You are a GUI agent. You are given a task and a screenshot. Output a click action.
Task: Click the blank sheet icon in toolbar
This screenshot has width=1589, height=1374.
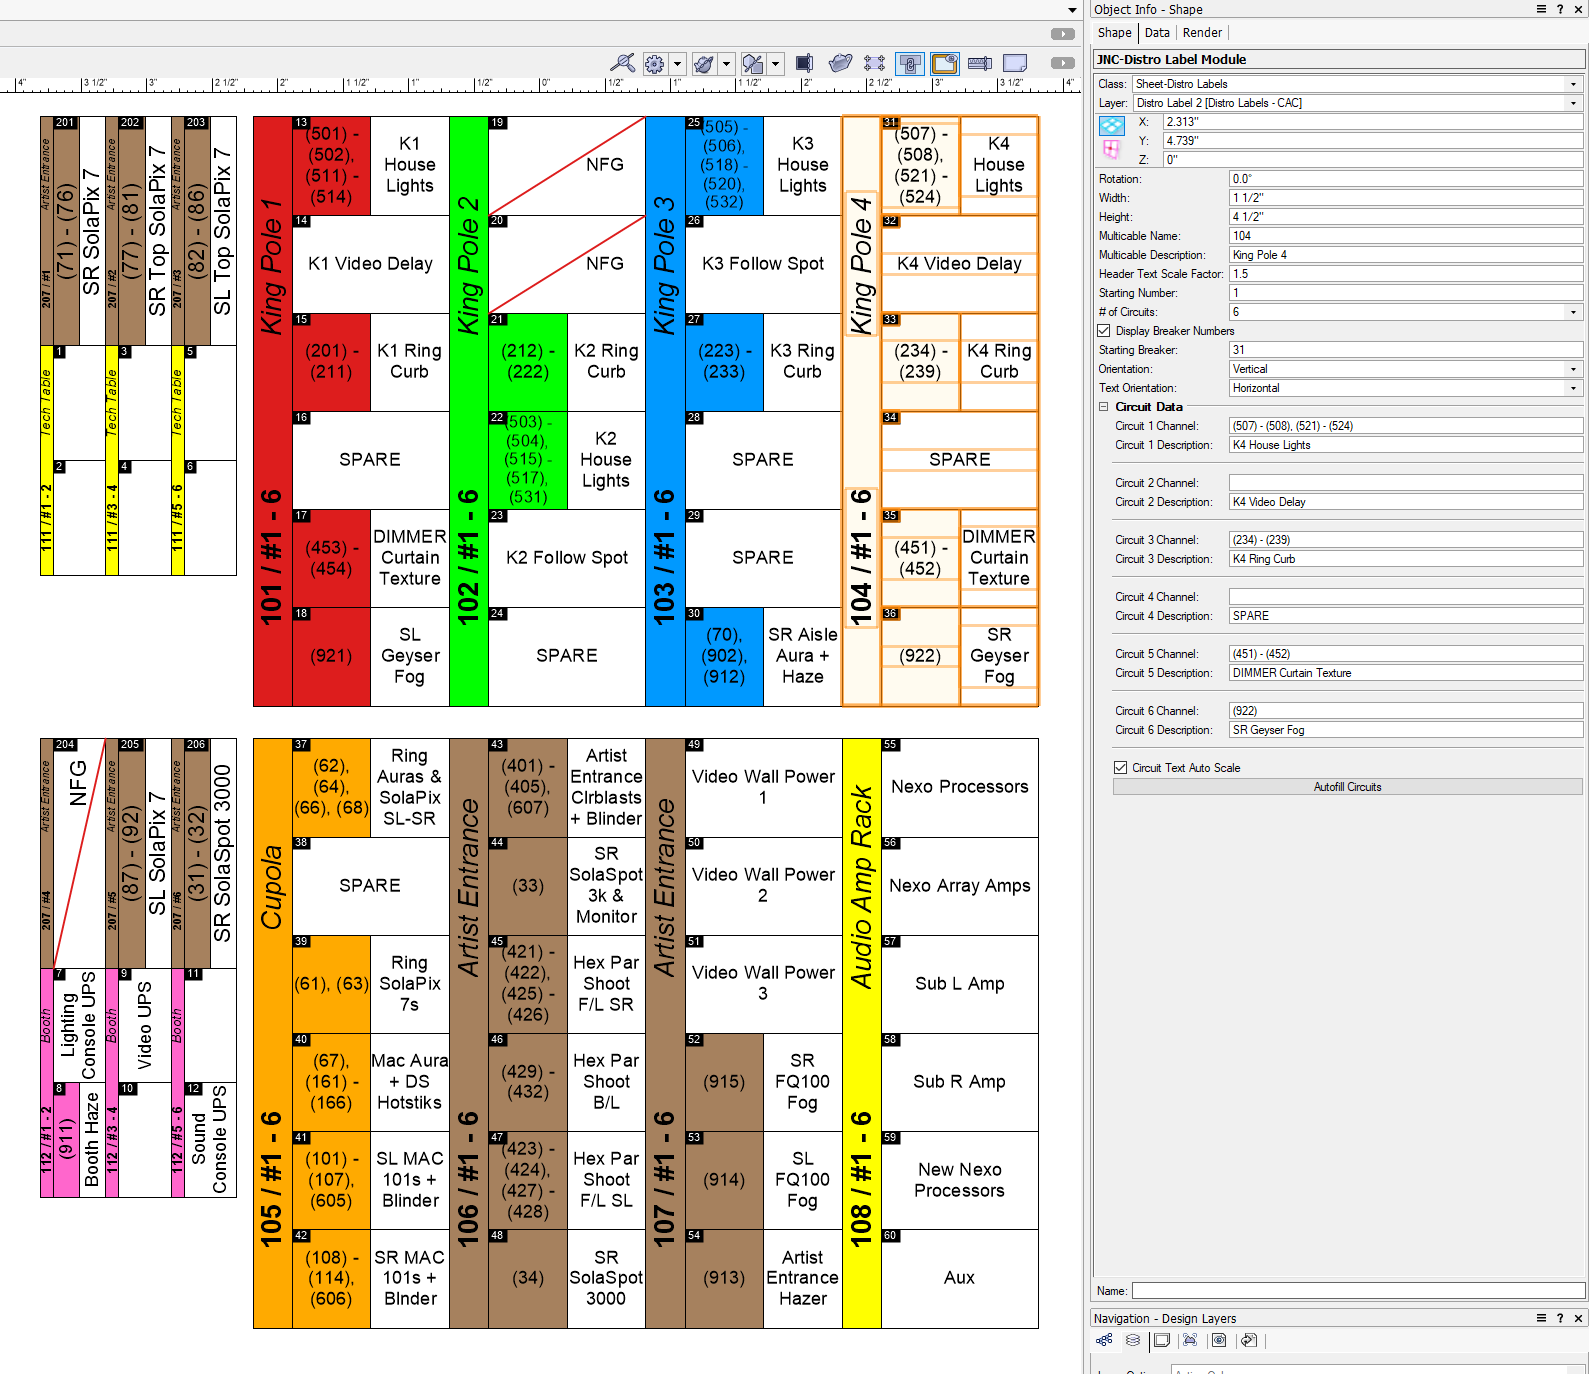(1015, 64)
